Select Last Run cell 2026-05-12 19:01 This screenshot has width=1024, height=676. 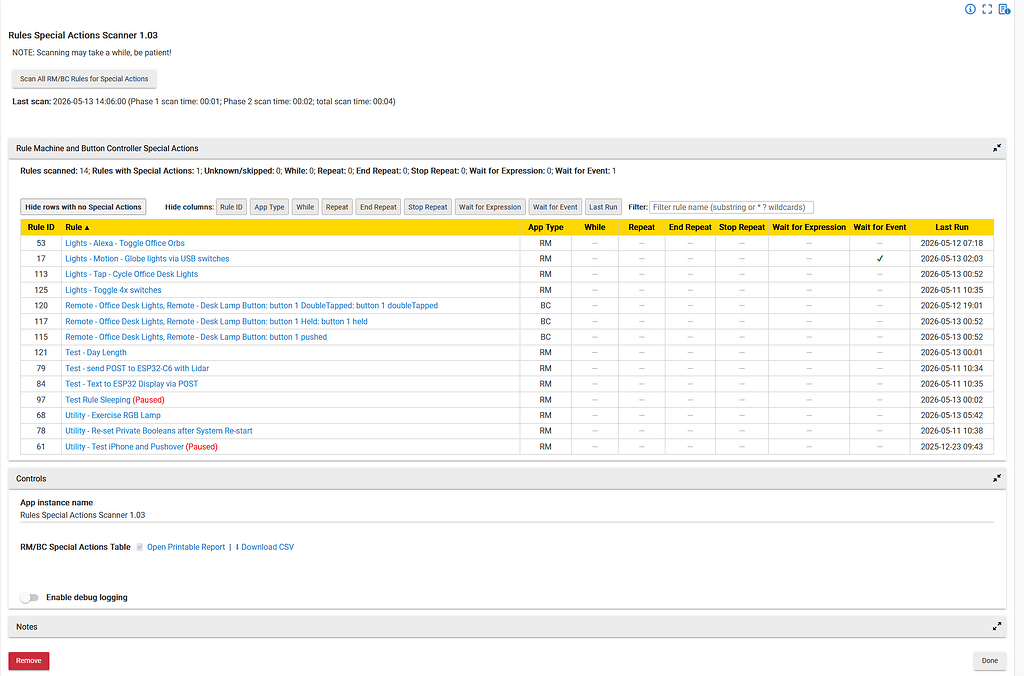[x=952, y=306]
